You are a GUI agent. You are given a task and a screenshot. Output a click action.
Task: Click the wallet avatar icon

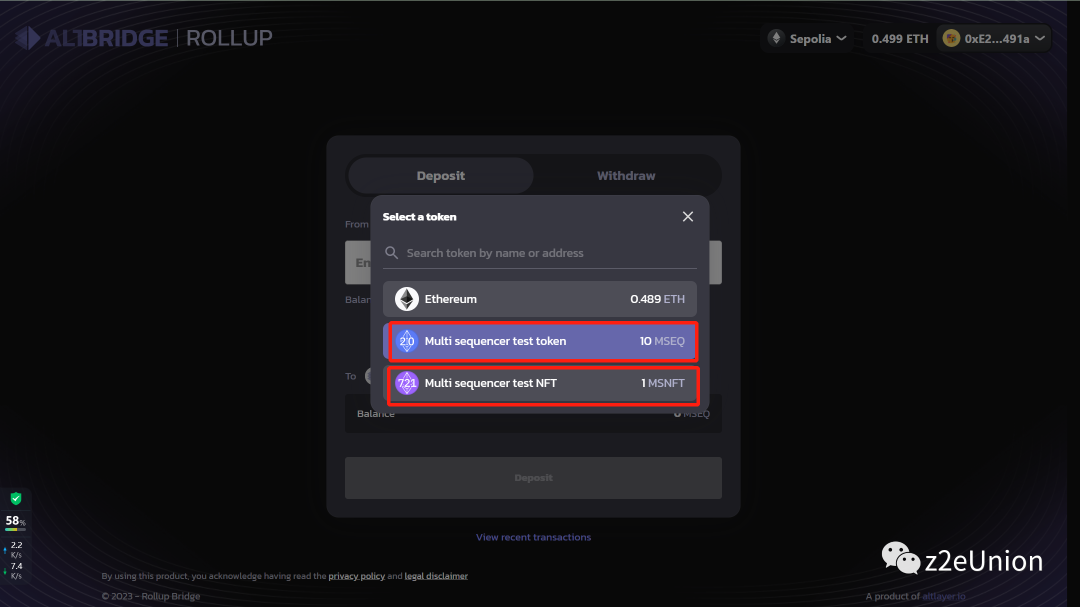coord(951,38)
